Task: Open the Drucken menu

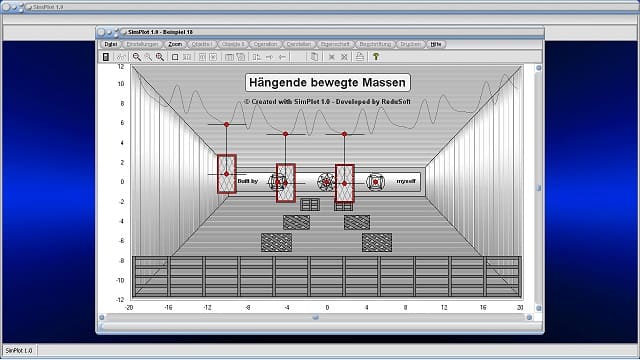Action: [x=410, y=44]
